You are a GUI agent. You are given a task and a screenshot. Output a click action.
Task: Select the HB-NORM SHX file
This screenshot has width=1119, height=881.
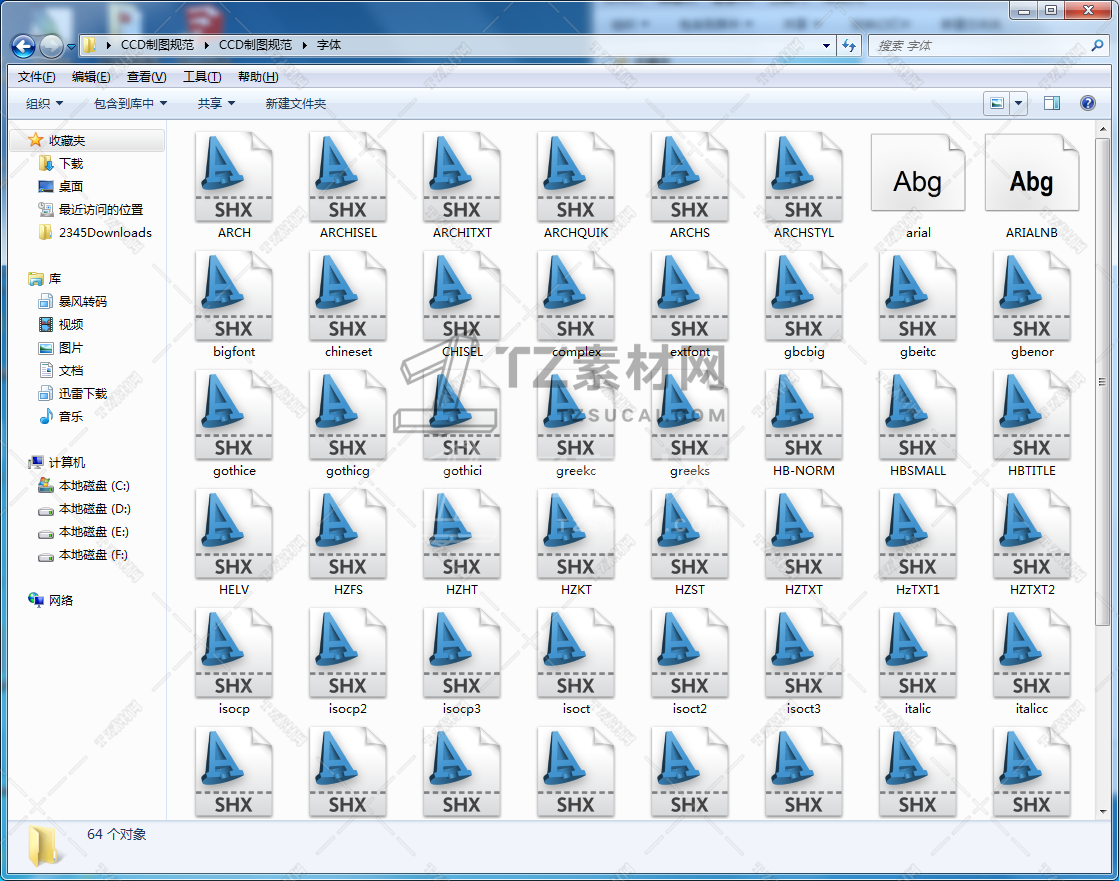point(804,415)
